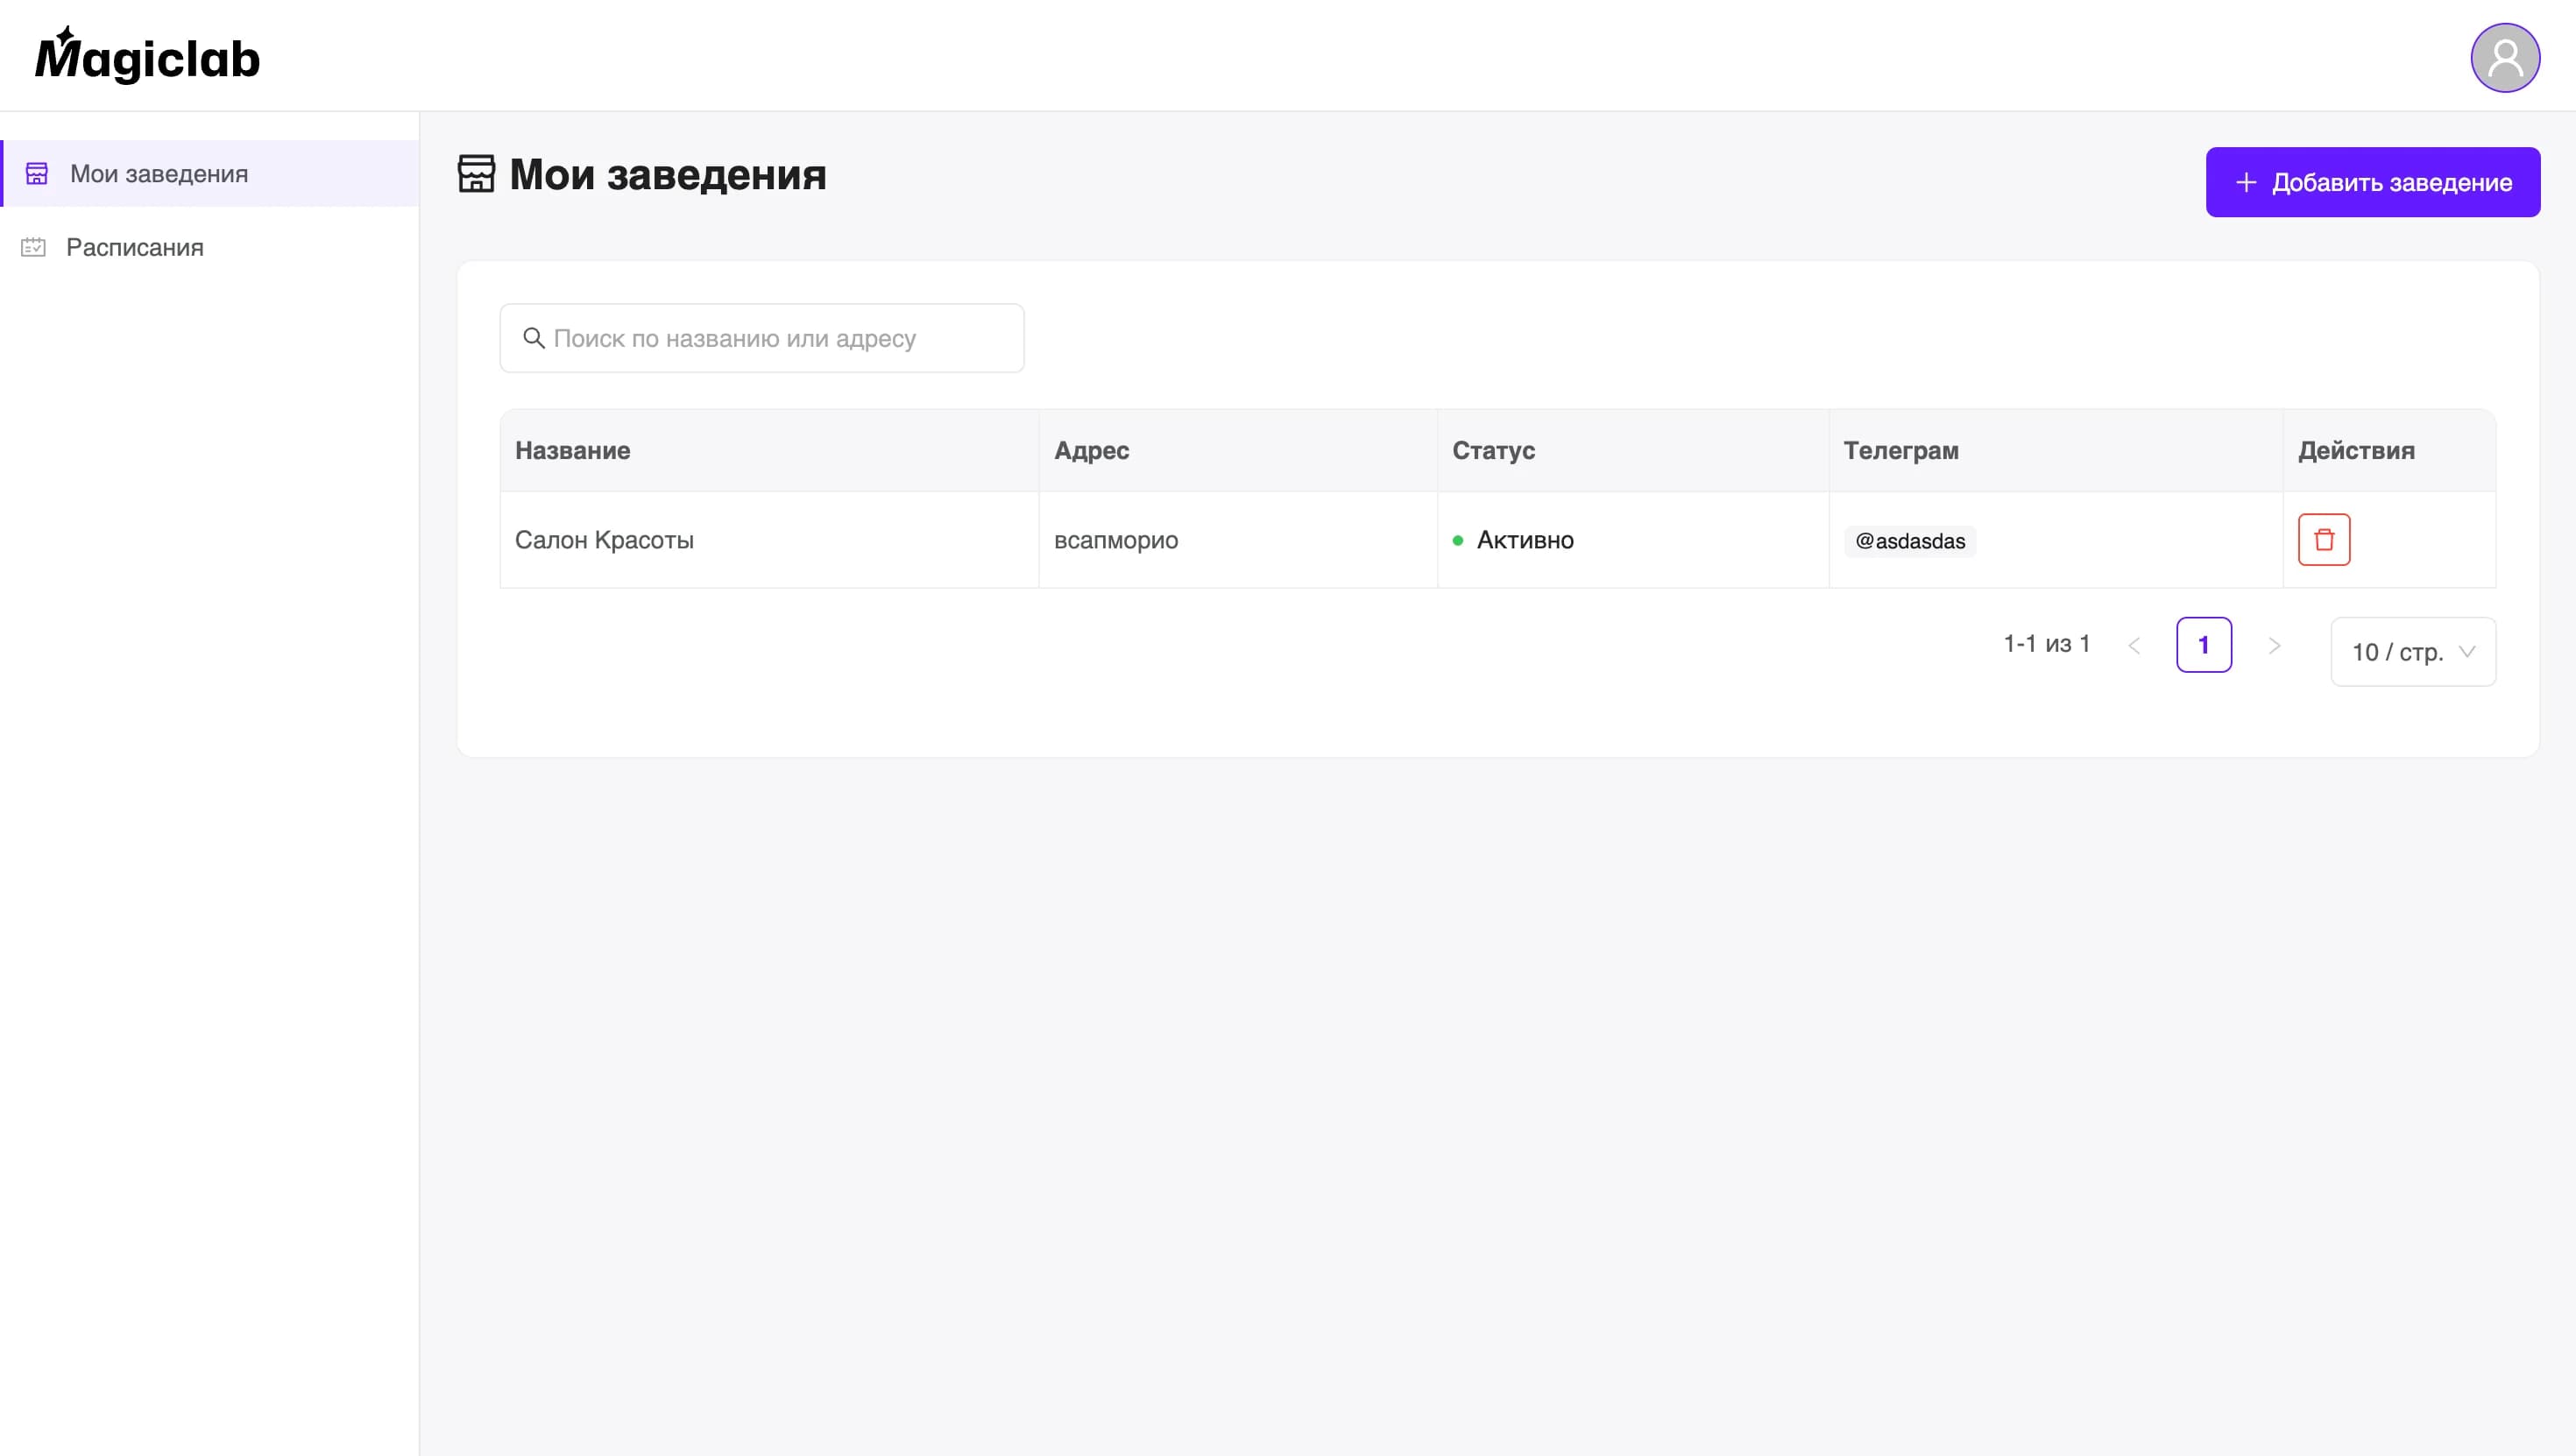
Task: Open the Мои заведения sidebar section
Action: coord(157,173)
